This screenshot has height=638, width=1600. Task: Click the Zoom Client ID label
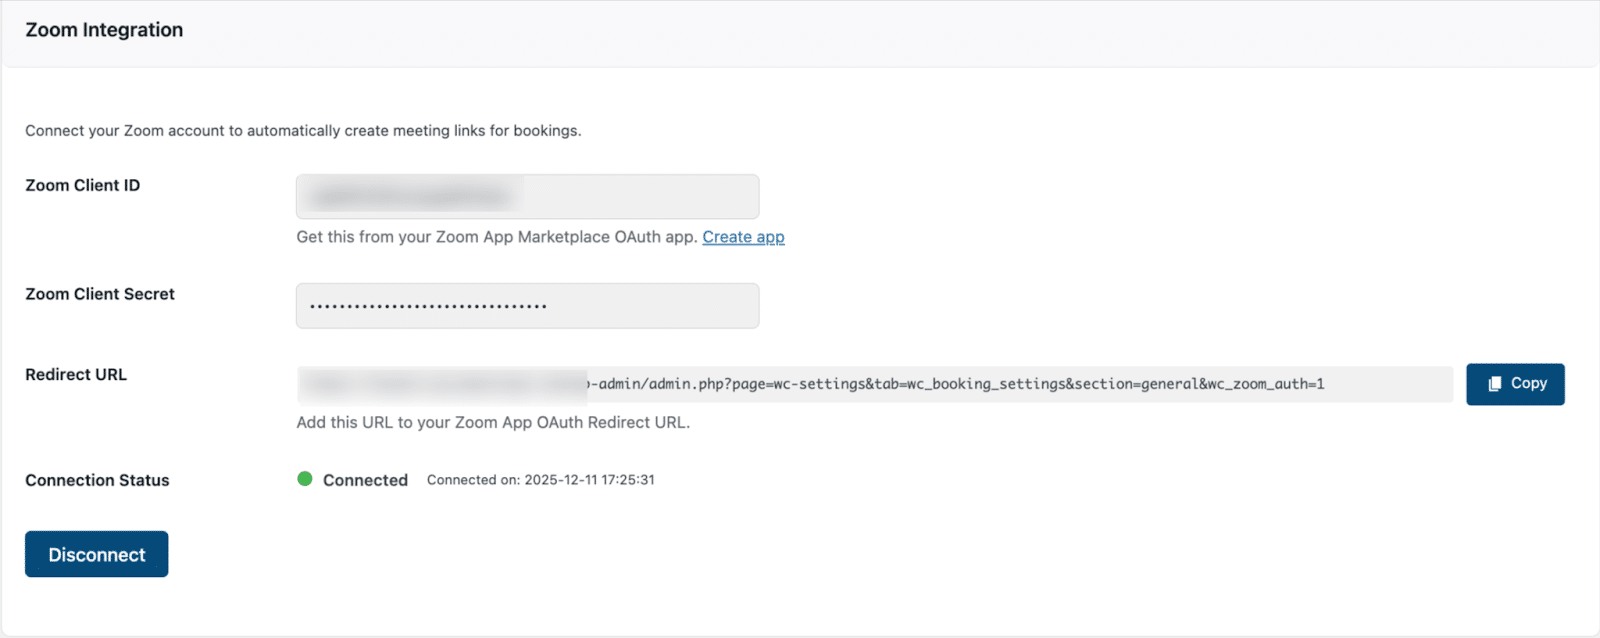[x=83, y=185]
